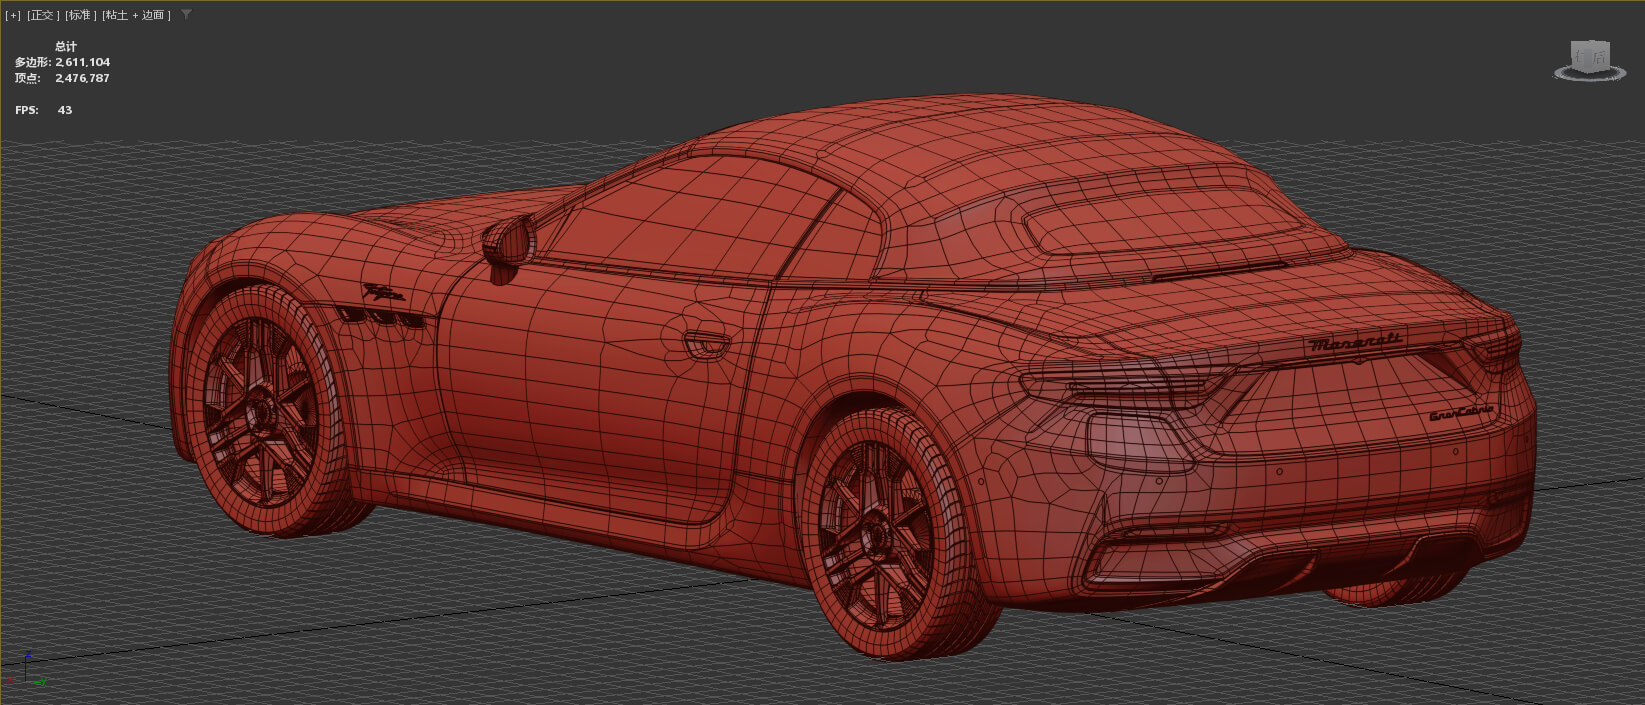Open the [标准] shading preset menu
Image resolution: width=1645 pixels, height=705 pixels.
pos(80,15)
